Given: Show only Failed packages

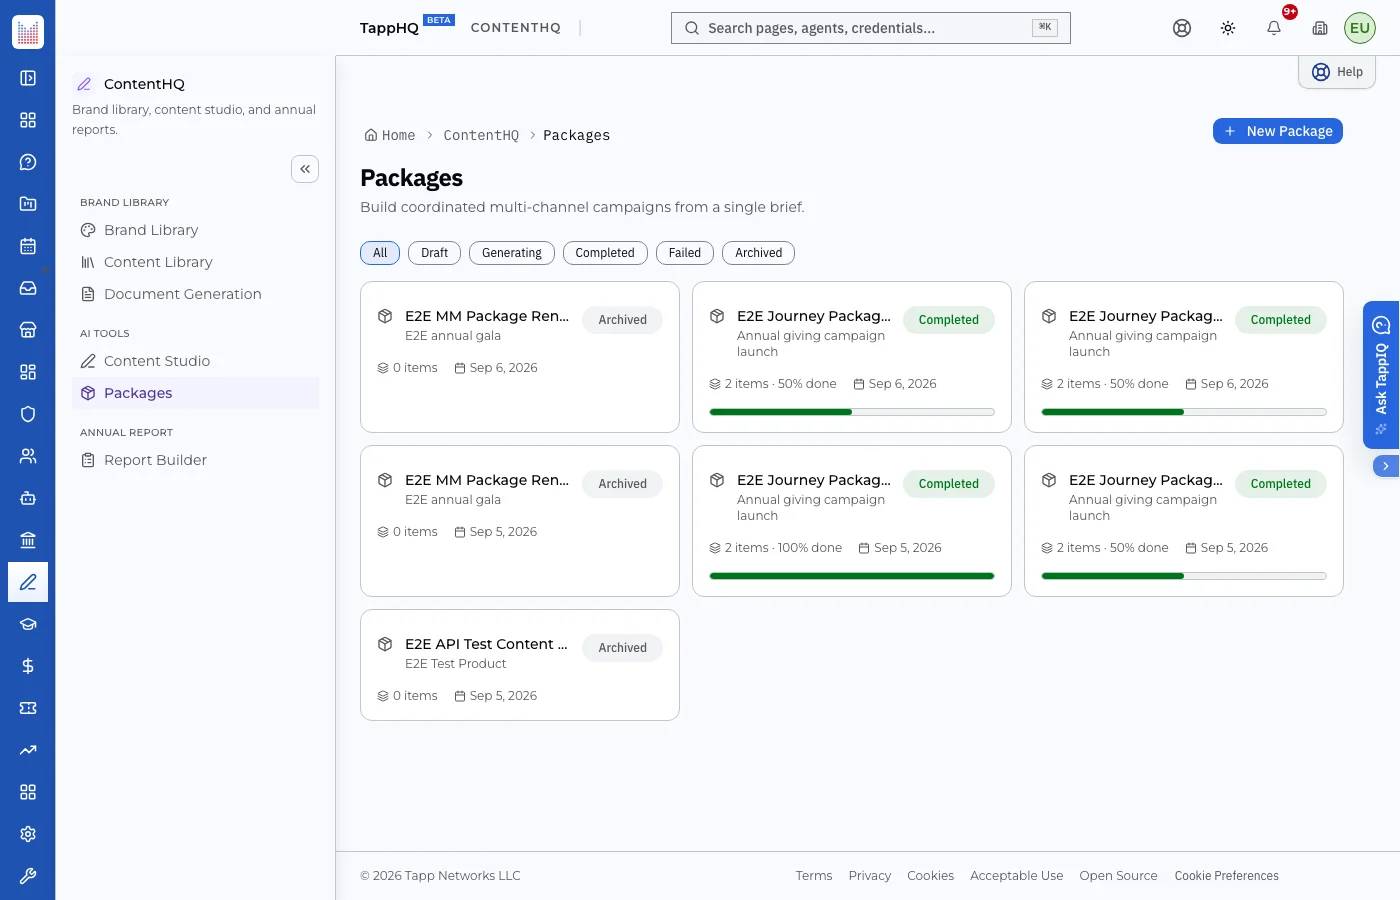Looking at the screenshot, I should 685,253.
